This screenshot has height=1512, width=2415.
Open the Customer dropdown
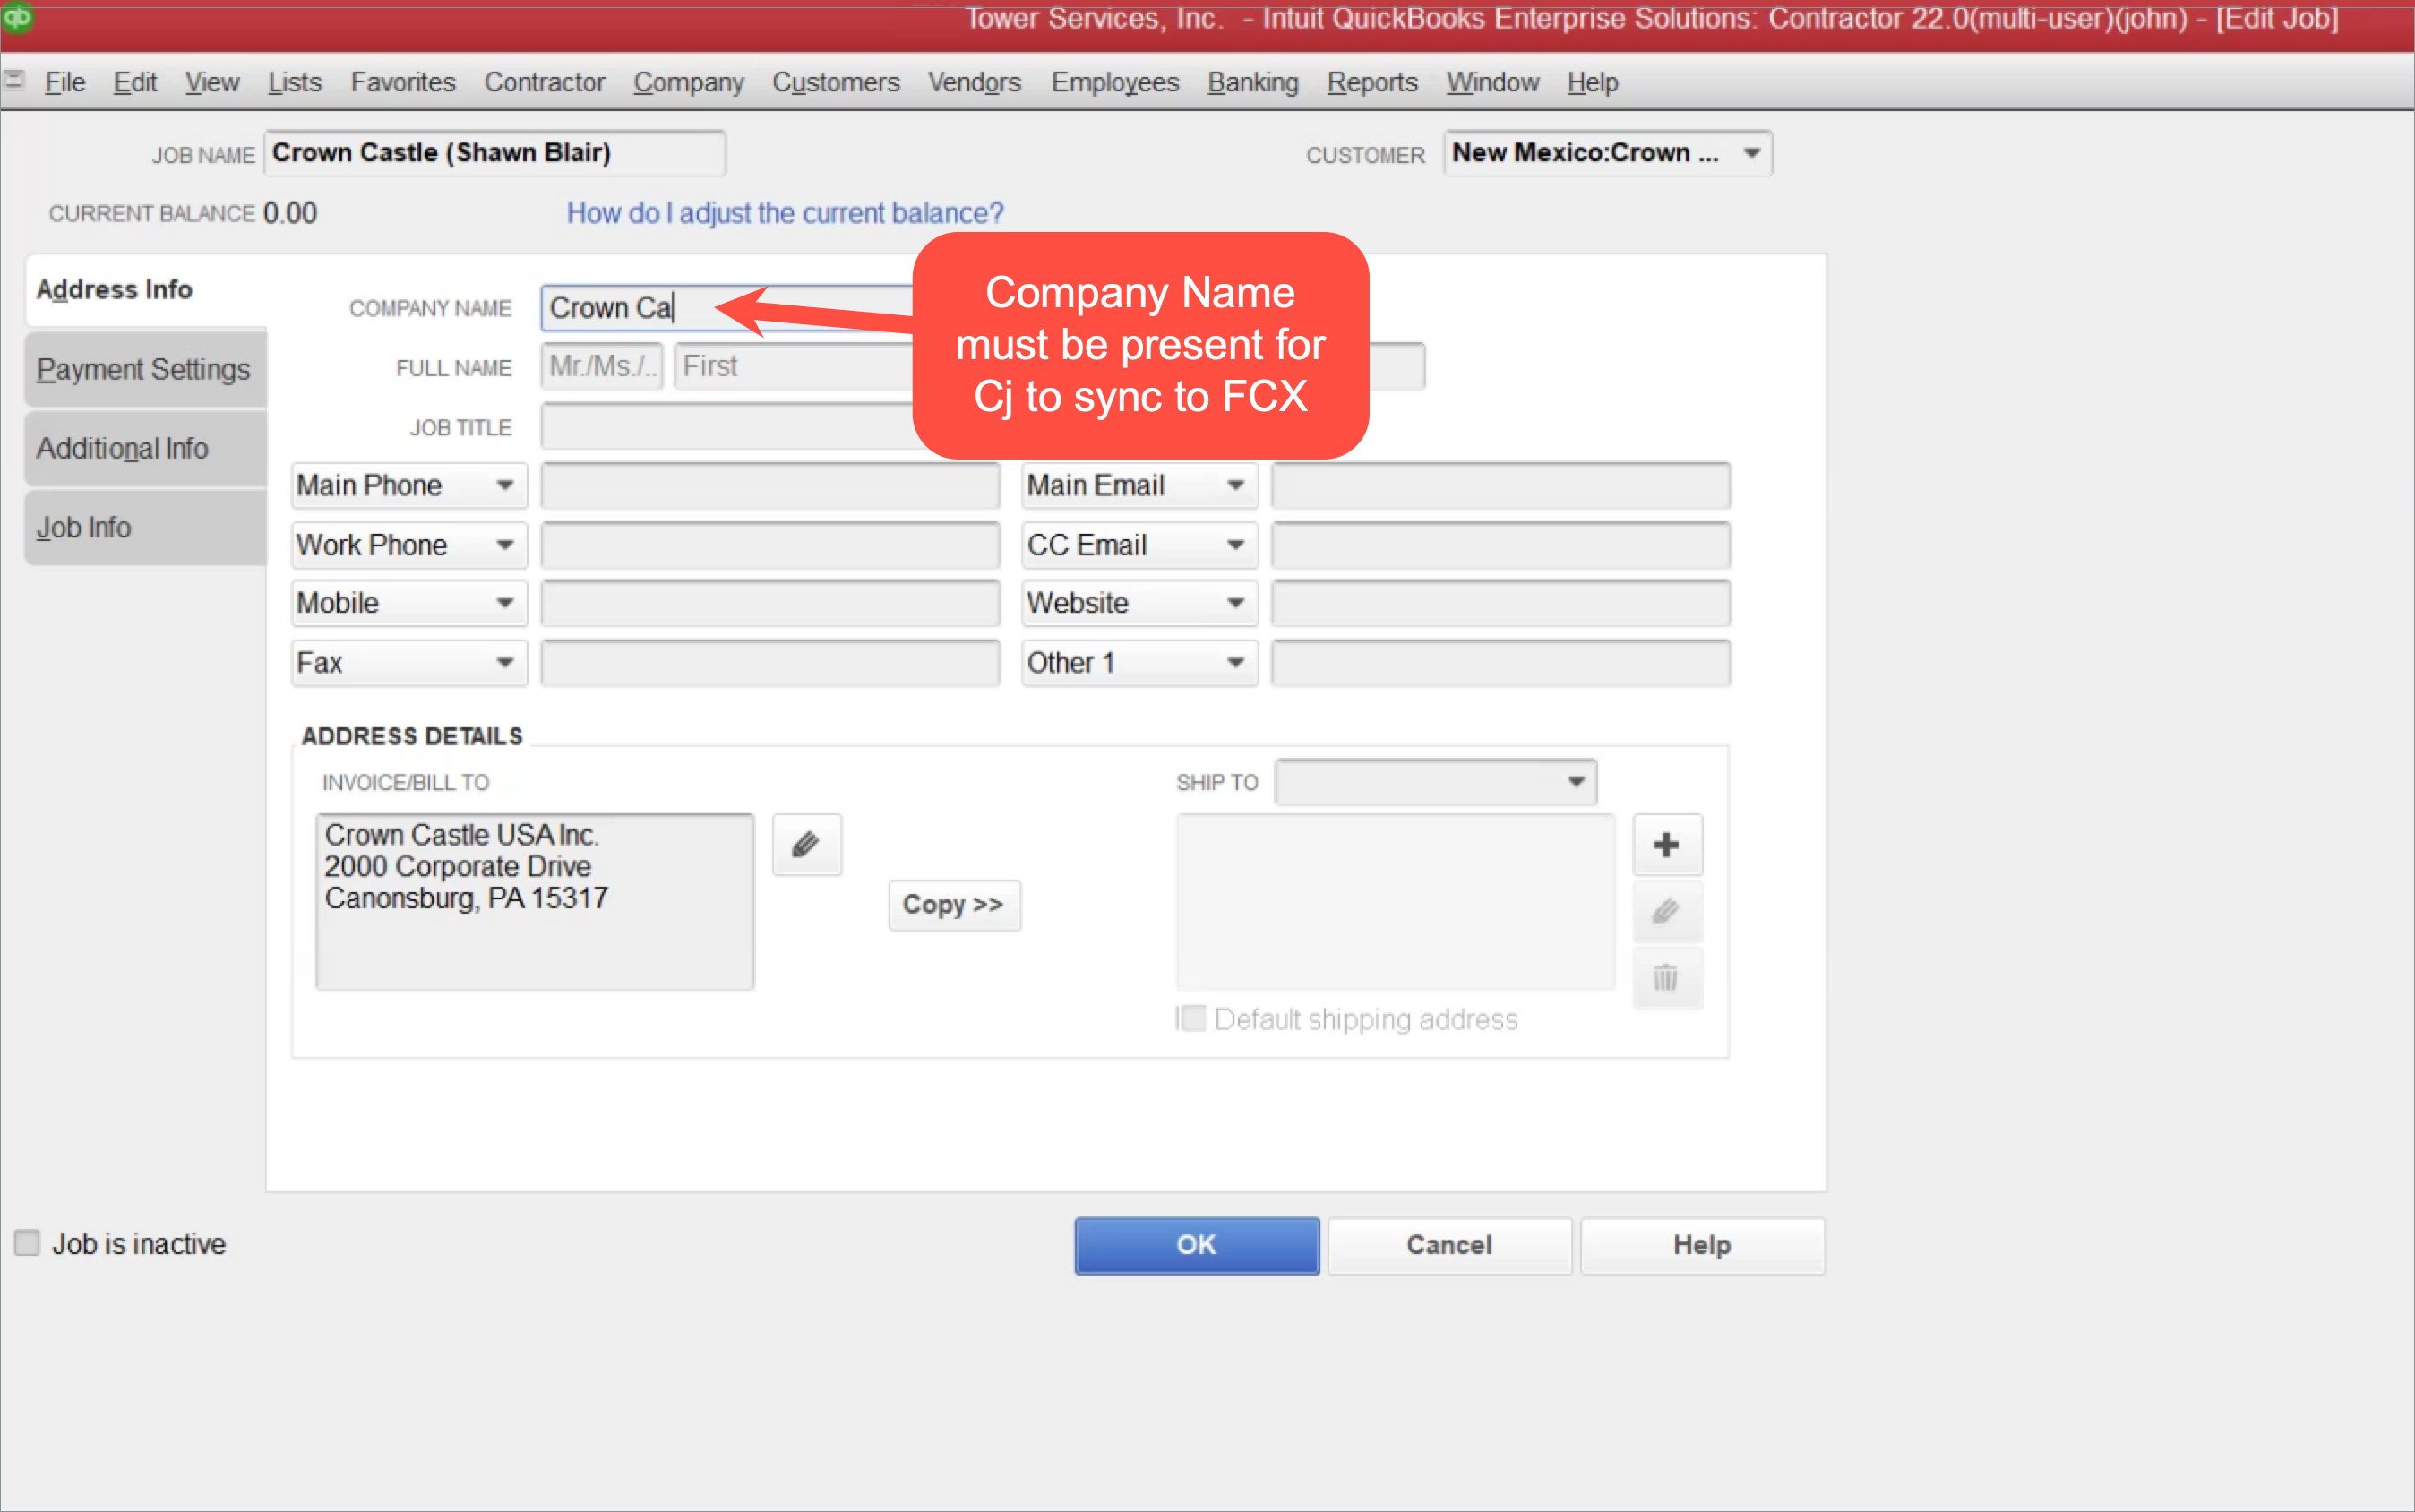(1751, 153)
